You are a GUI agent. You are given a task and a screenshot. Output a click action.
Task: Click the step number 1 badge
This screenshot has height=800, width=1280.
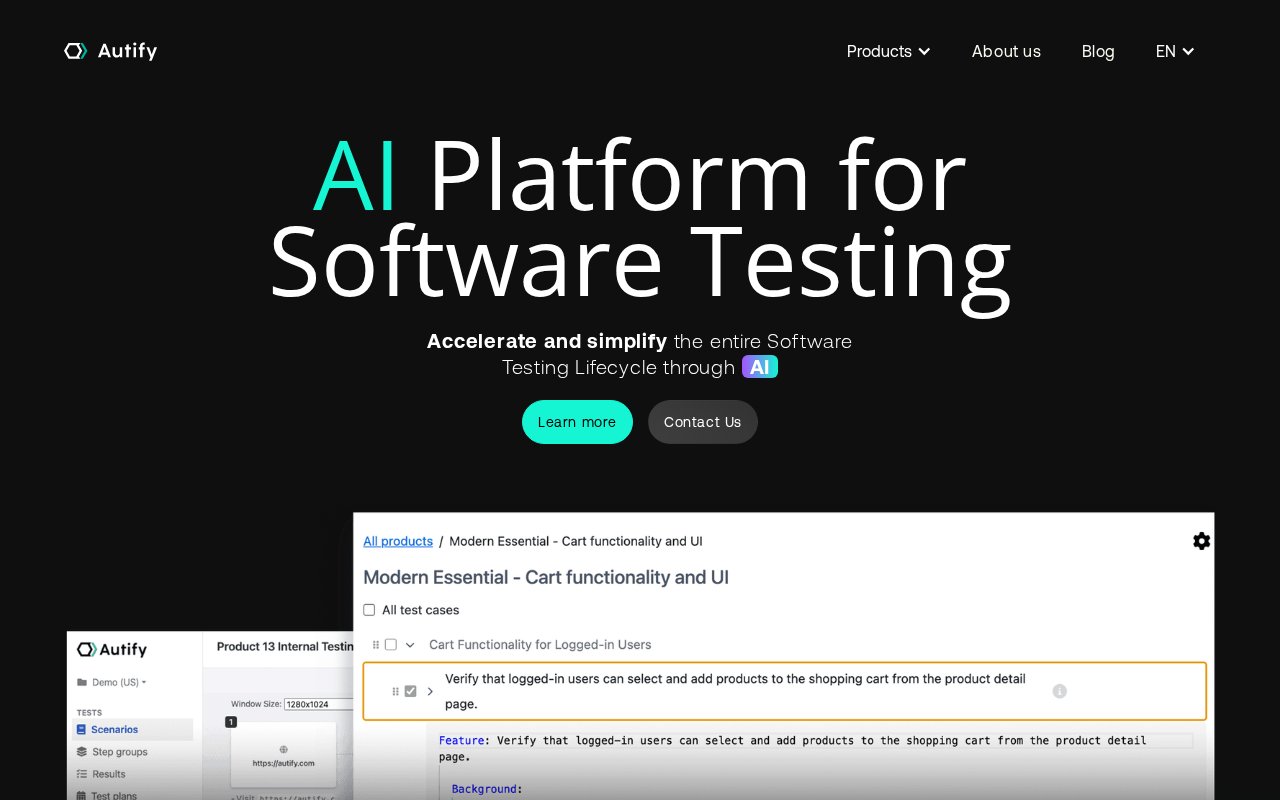click(x=231, y=722)
